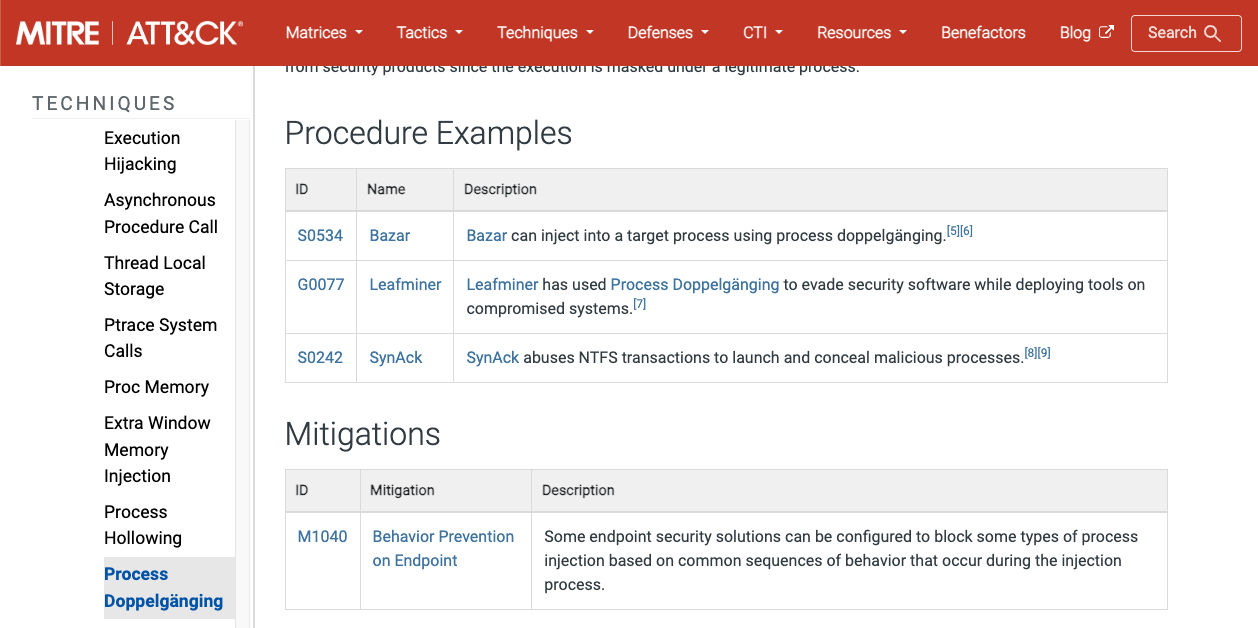
Task: Open citation reference [8]
Action: point(1031,353)
